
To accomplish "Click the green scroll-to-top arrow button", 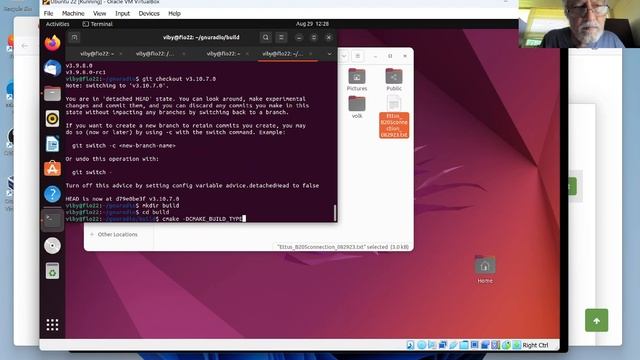I will (596, 320).
